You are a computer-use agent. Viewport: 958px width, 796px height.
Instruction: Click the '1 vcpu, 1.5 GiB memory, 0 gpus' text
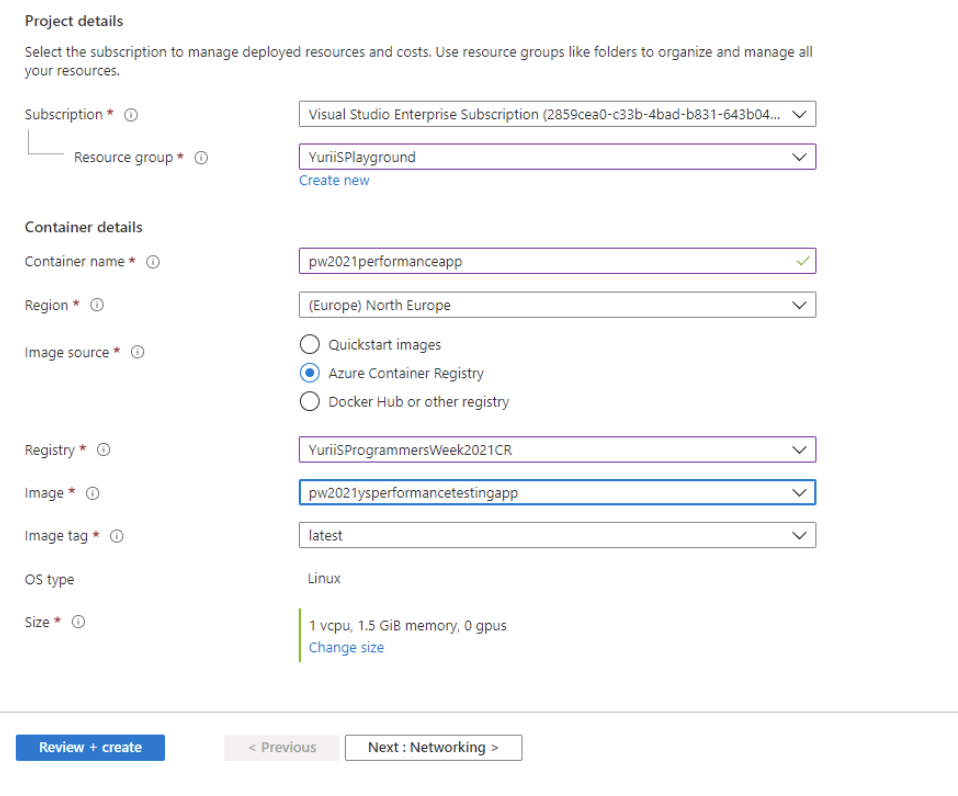click(x=408, y=626)
